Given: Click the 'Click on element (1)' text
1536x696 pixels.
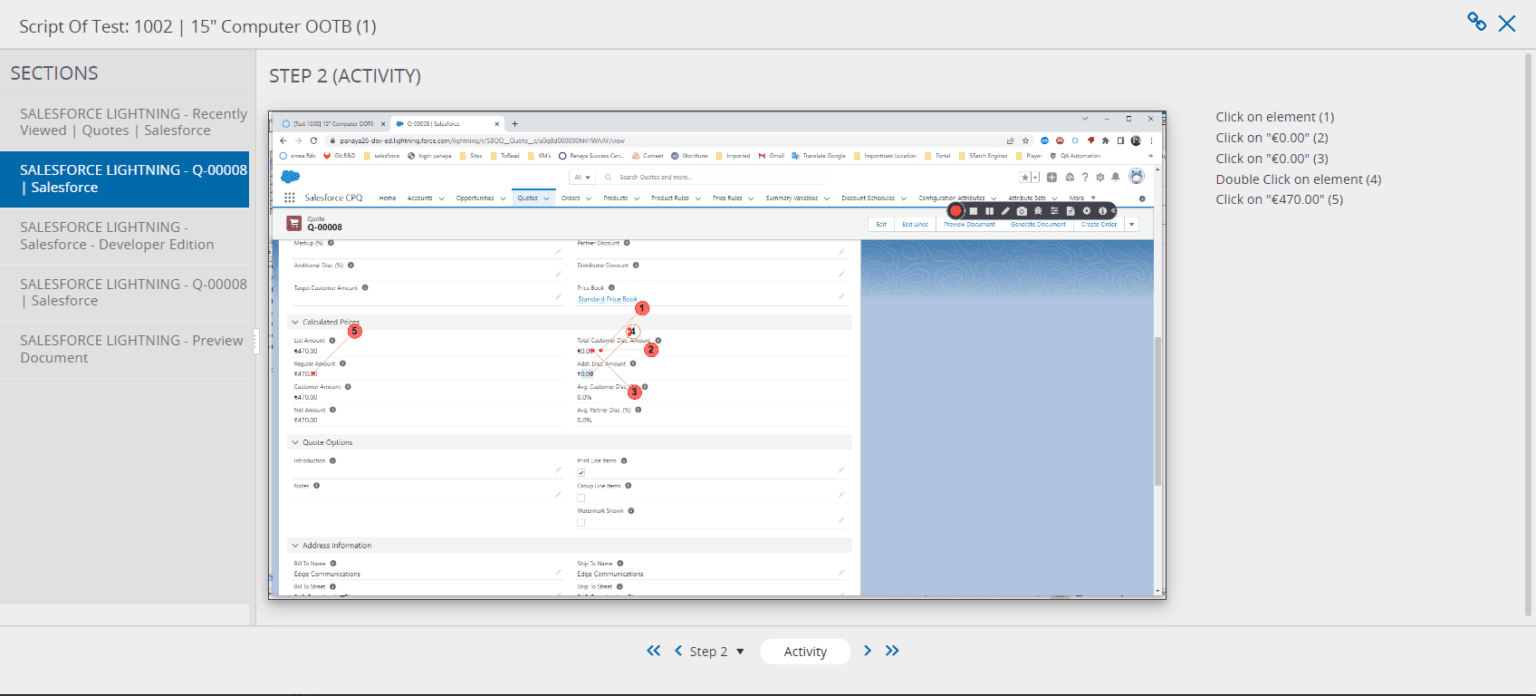Looking at the screenshot, I should point(1275,117).
